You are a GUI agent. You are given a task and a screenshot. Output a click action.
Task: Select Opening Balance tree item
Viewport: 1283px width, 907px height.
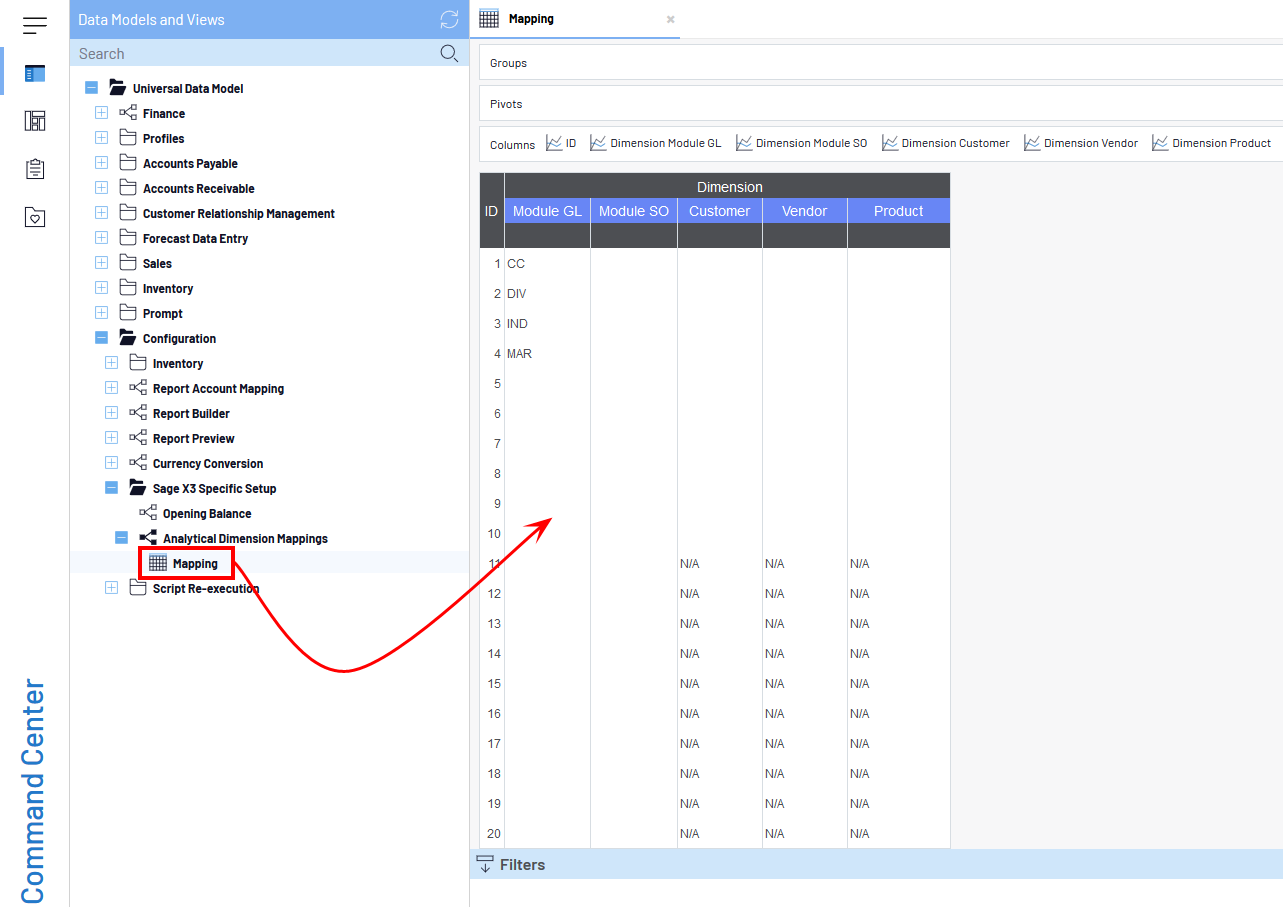tap(206, 514)
